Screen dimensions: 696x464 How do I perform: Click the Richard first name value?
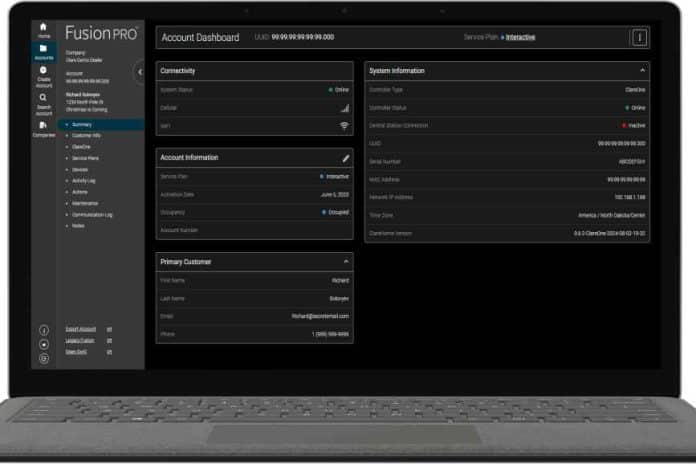tap(340, 281)
